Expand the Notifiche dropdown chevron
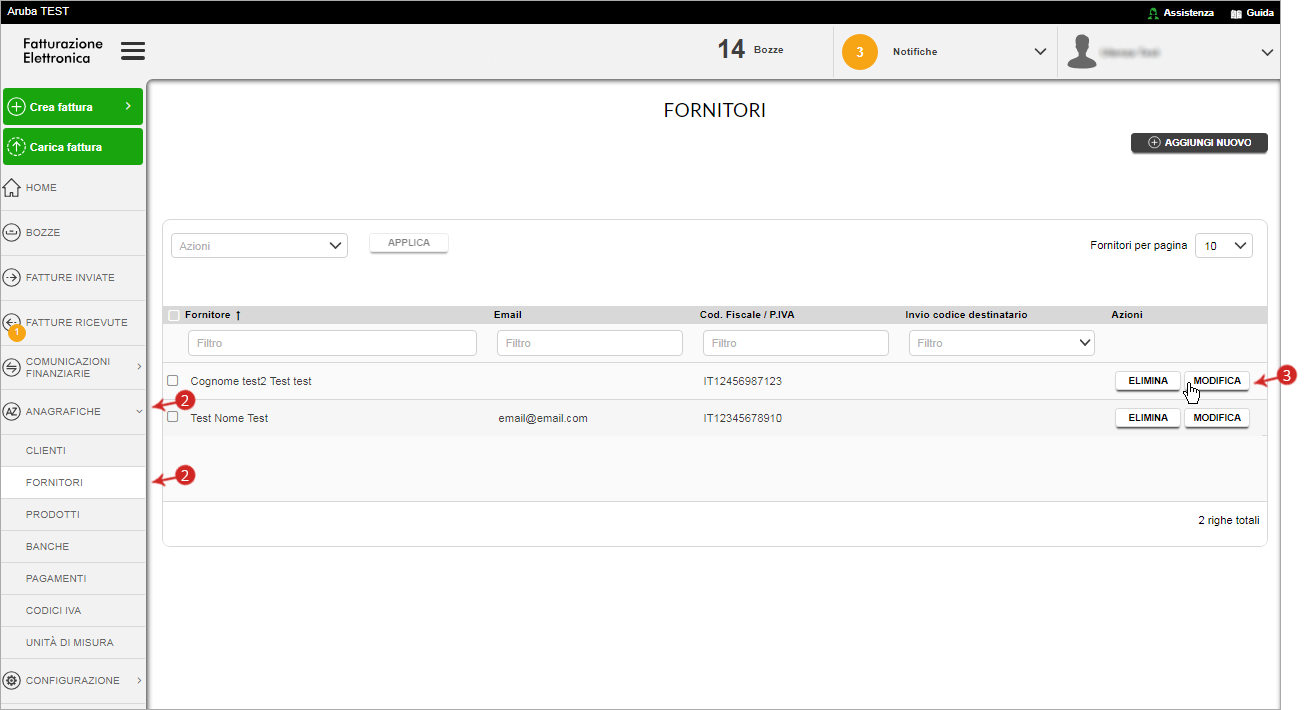The image size is (1306, 710). (x=1040, y=52)
